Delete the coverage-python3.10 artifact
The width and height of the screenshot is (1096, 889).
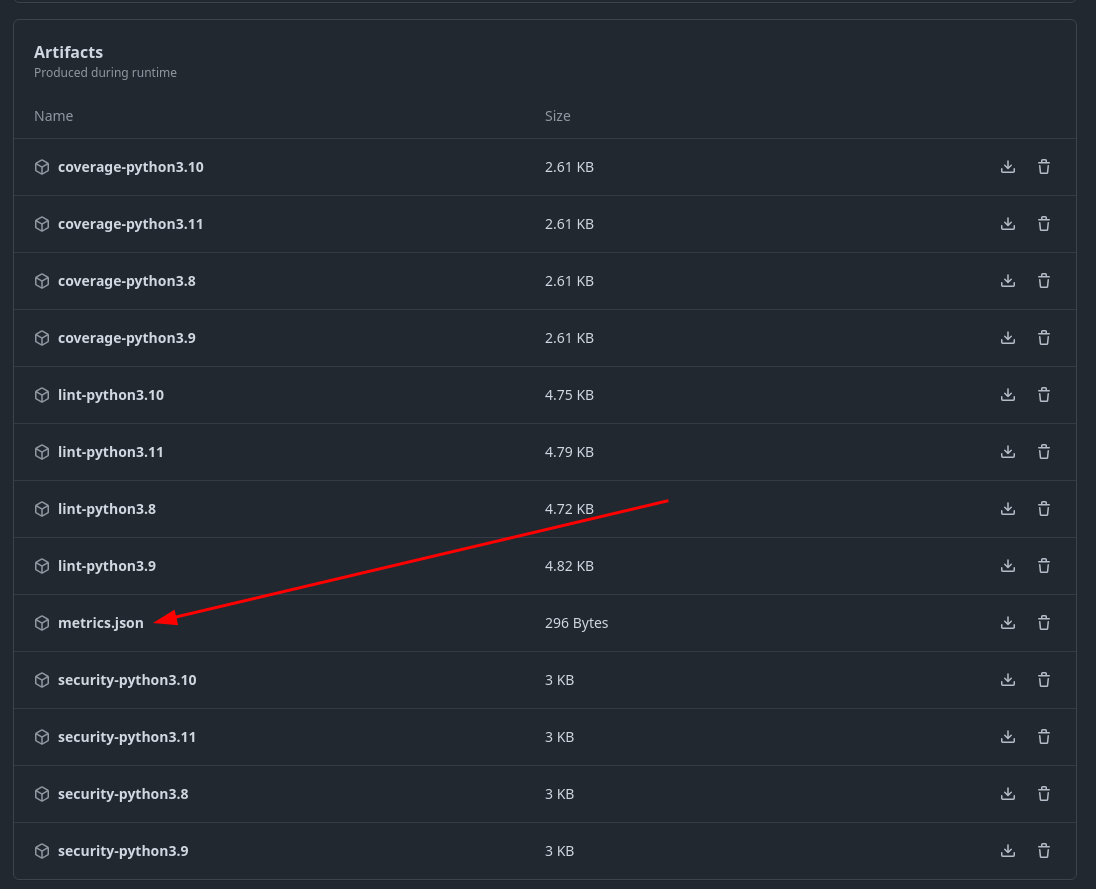click(1044, 167)
